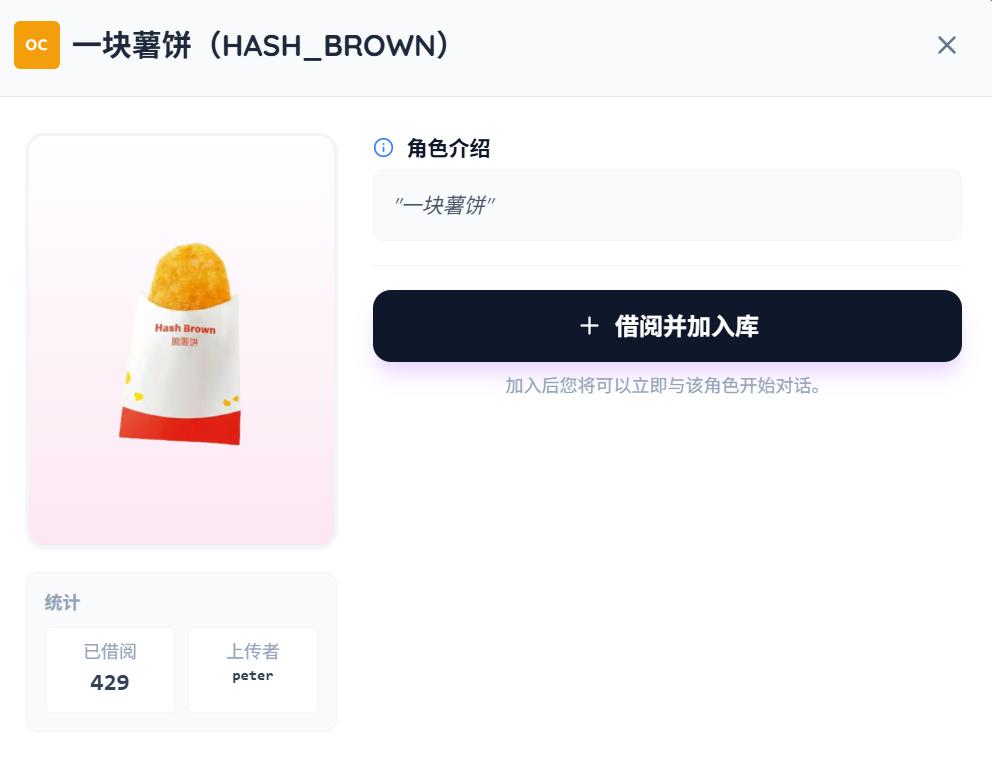
Task: Click the uploader name peter
Action: coord(252,676)
